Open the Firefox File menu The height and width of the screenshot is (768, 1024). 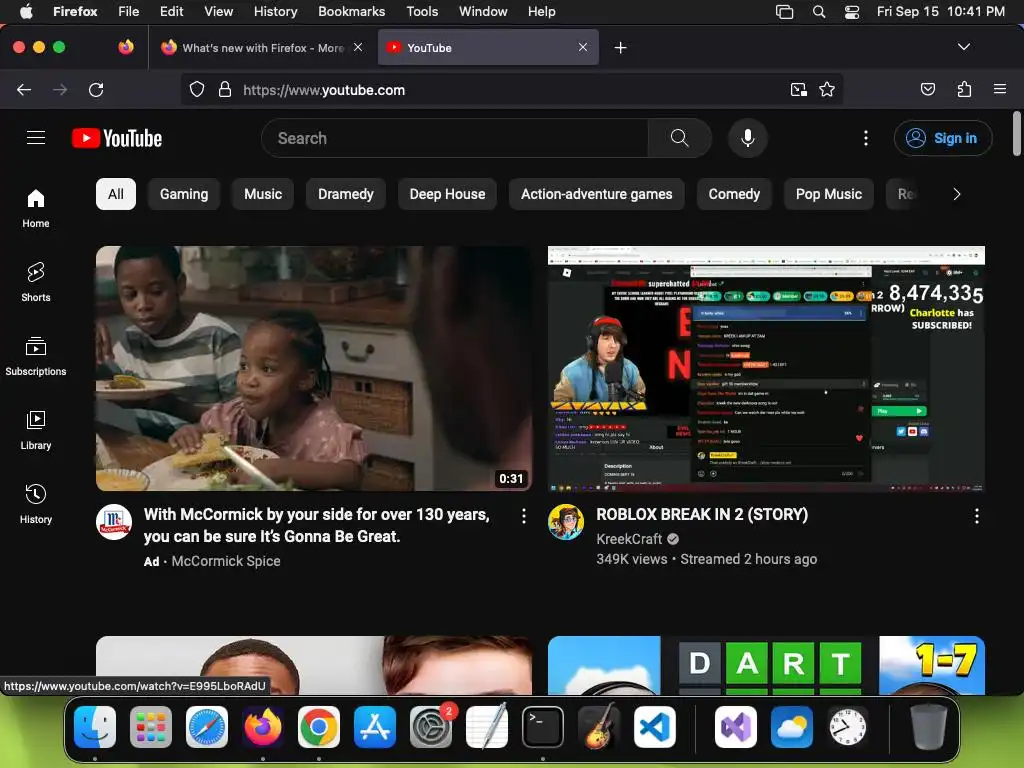pyautogui.click(x=128, y=12)
